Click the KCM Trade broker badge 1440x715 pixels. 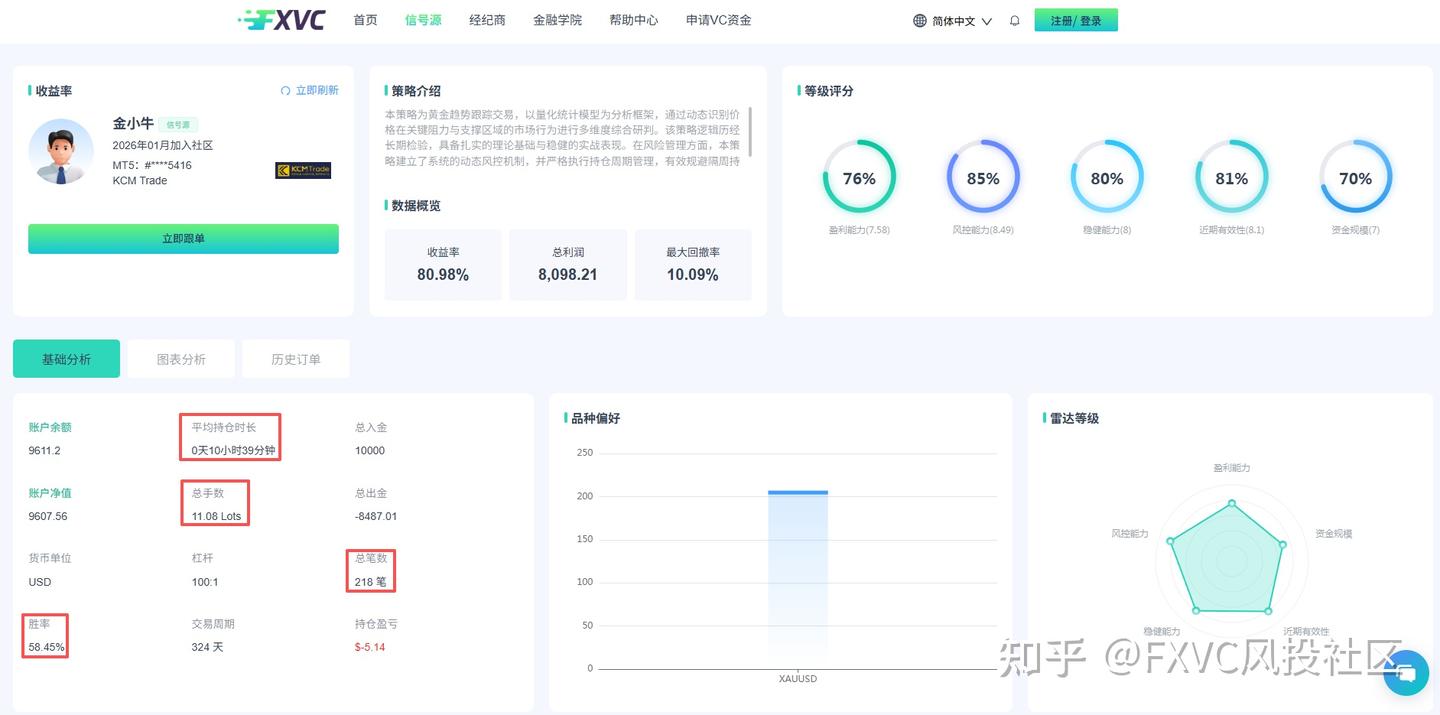[303, 170]
